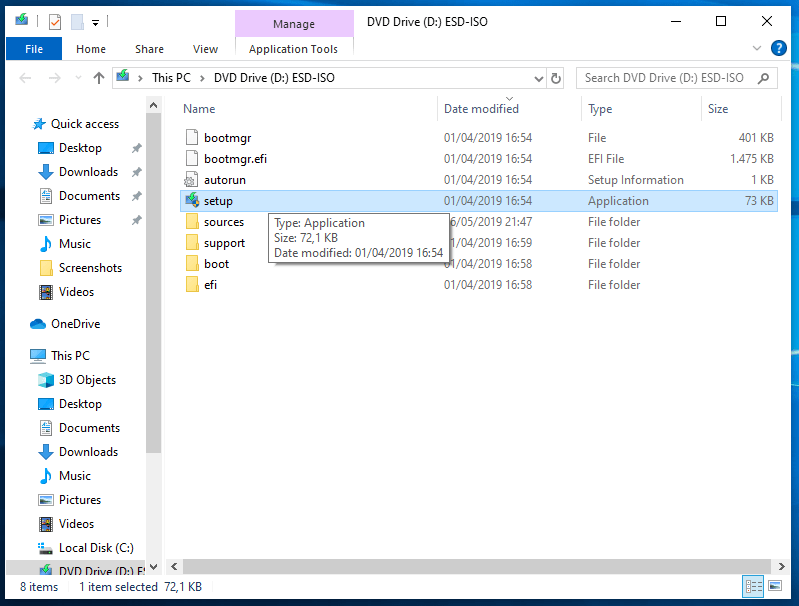Expand breadcrumb arrow after This PC
The image size is (799, 606).
[202, 78]
